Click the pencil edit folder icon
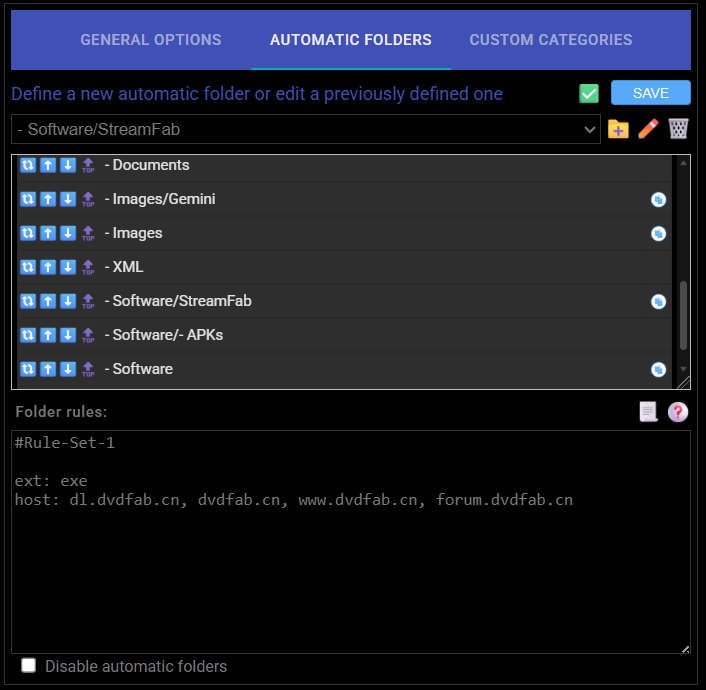This screenshot has width=706, height=690. point(648,129)
